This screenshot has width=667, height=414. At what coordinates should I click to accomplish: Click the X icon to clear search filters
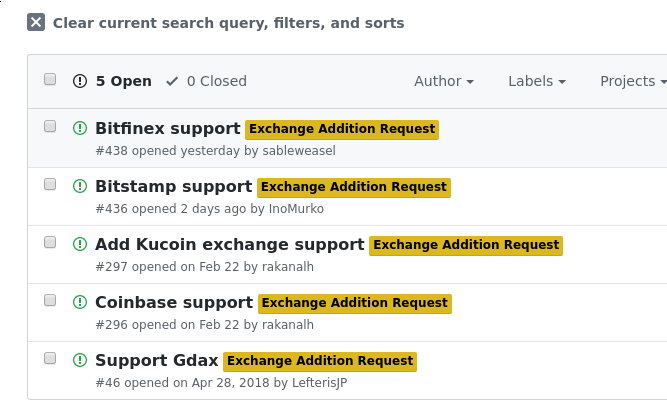[36, 22]
